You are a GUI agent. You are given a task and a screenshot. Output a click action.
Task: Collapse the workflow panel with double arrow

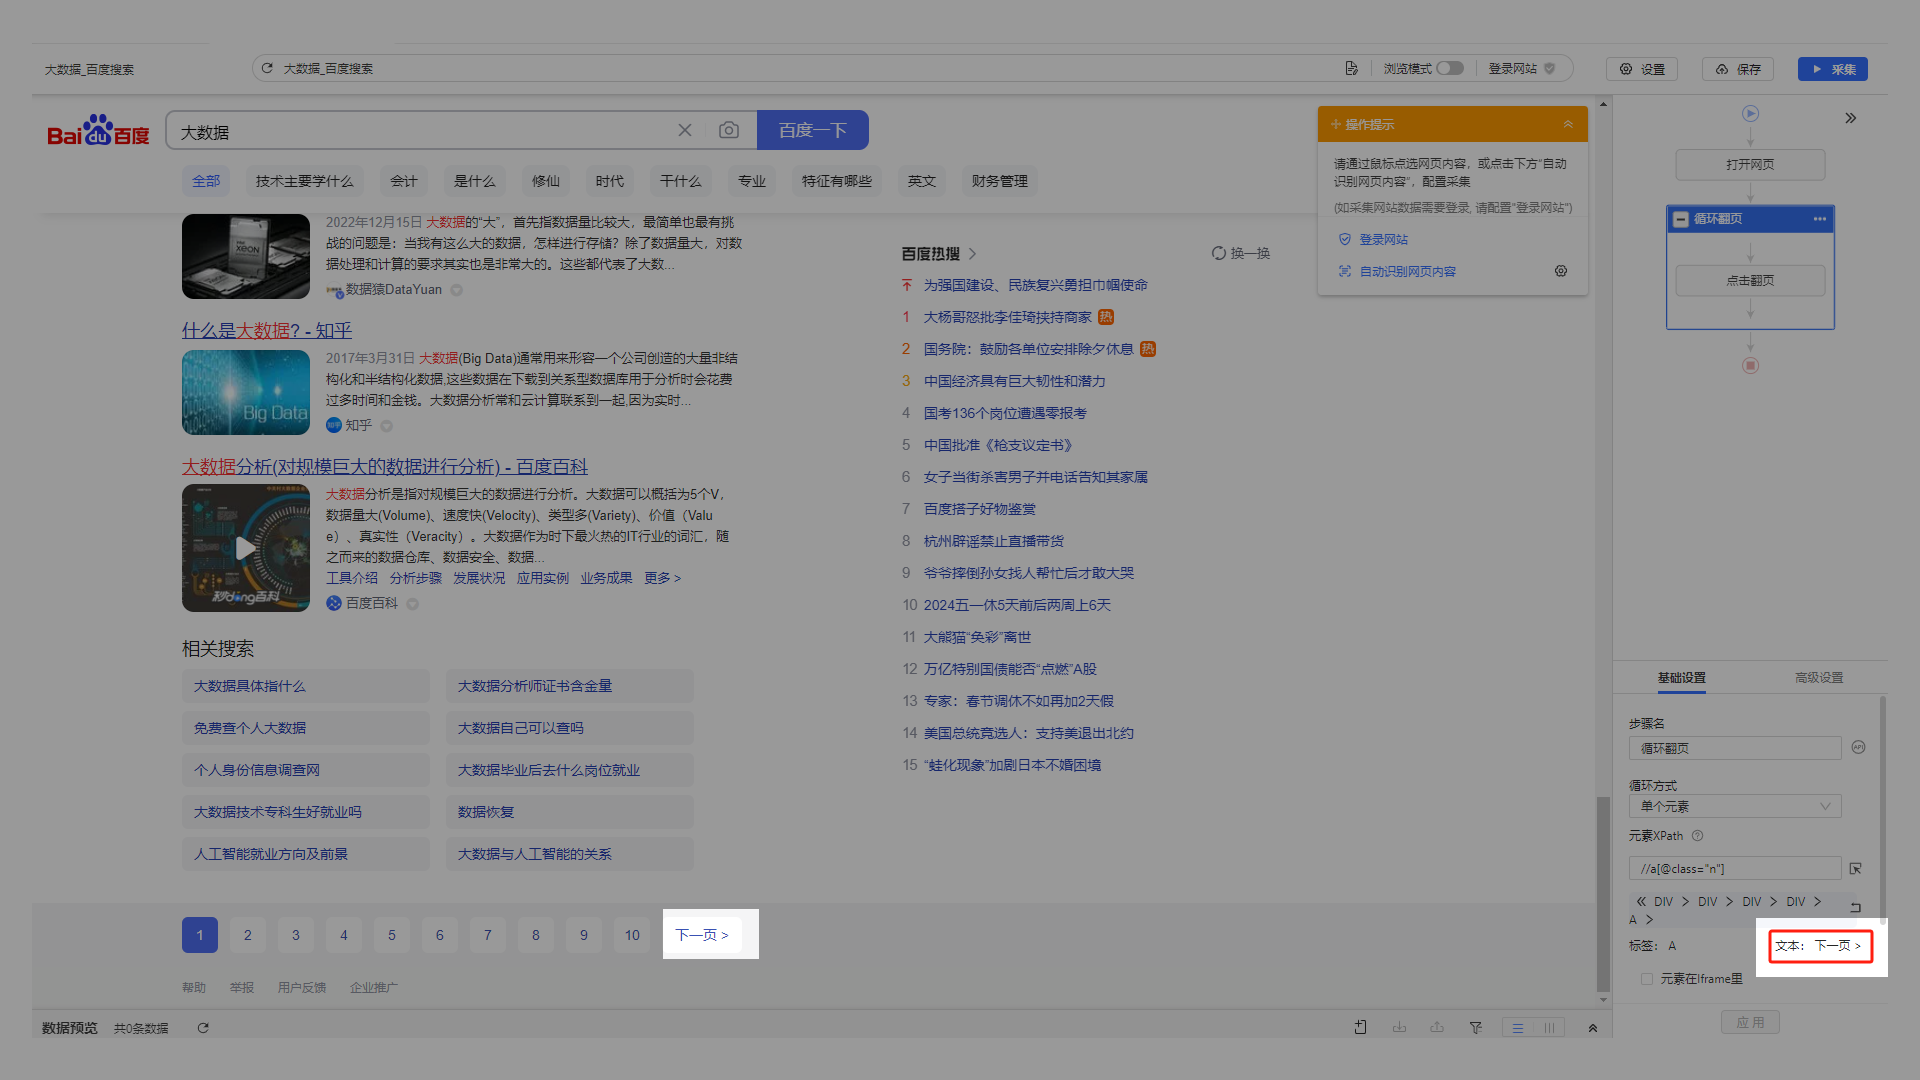point(1851,118)
